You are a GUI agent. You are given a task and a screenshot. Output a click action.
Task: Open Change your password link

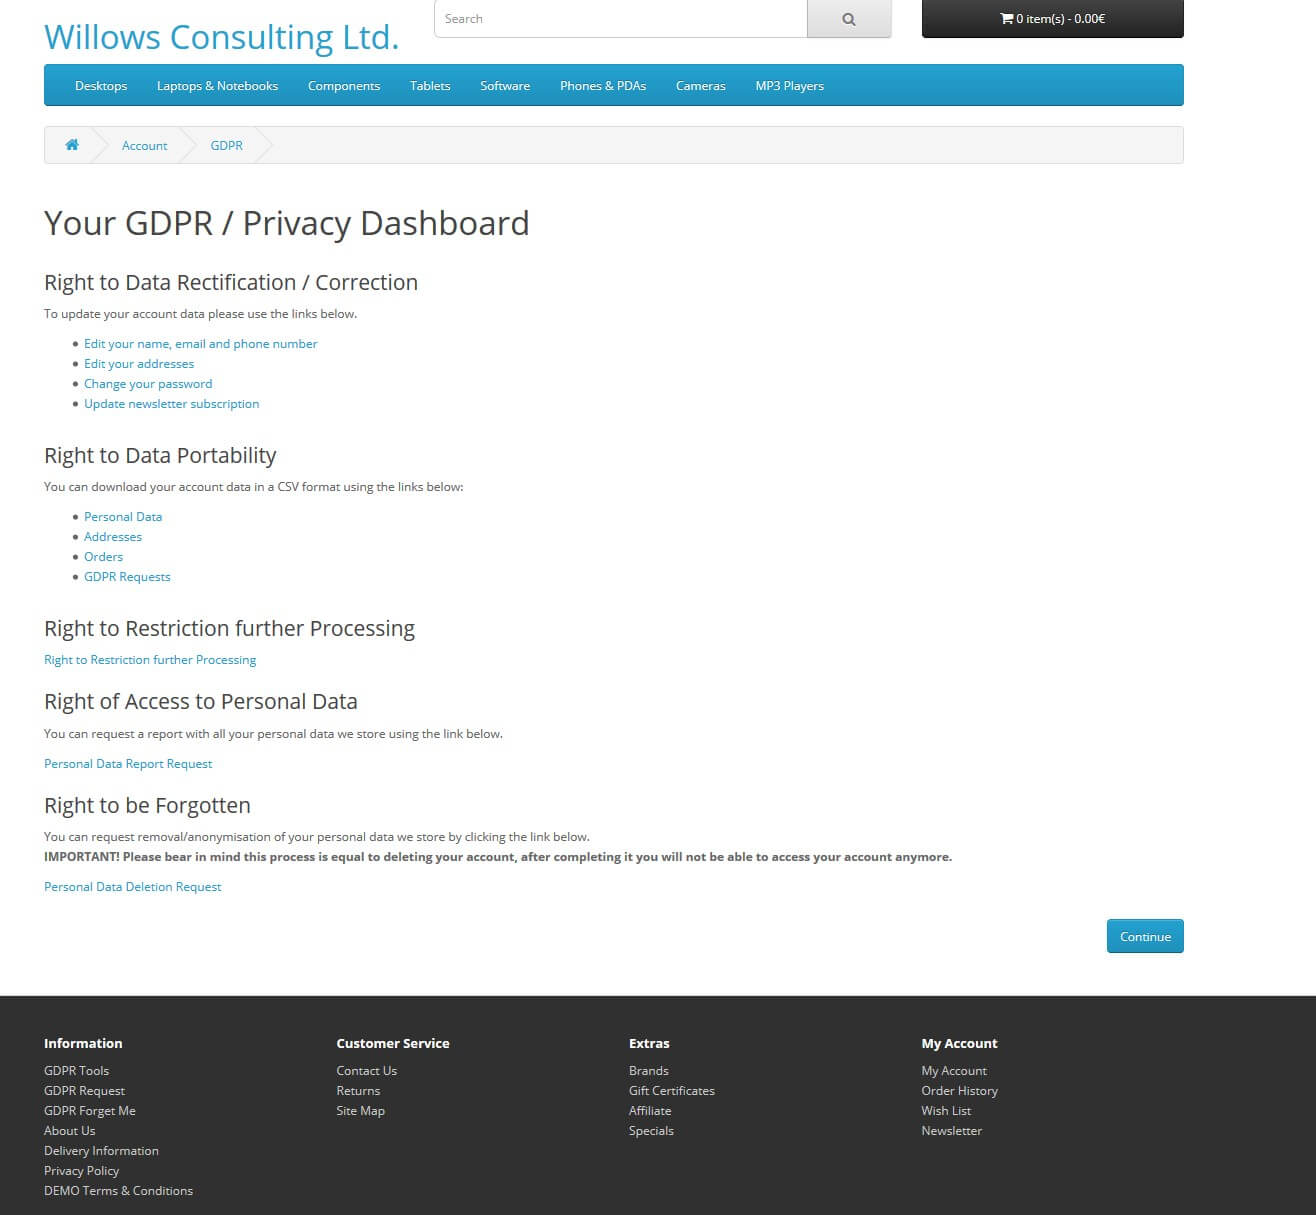point(148,384)
